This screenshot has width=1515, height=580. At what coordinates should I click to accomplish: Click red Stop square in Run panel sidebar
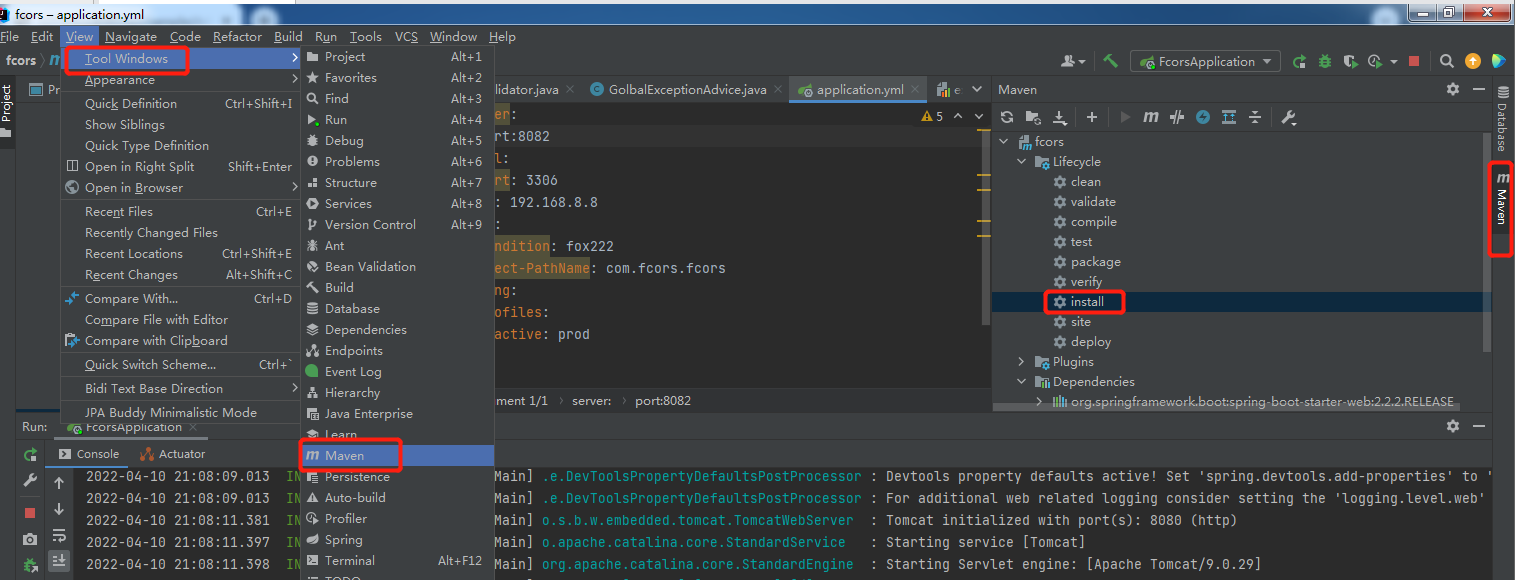click(30, 512)
